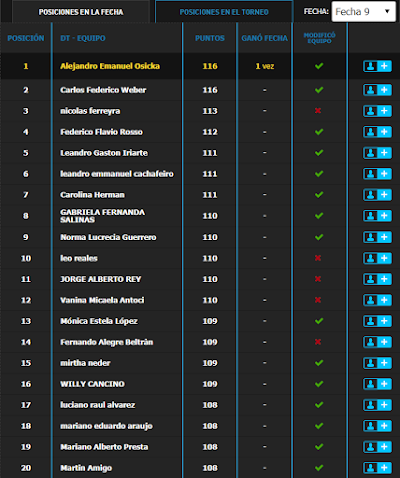Click green check in Alejandro Emanuel Osicka row
The image size is (400, 478).
tap(319, 66)
